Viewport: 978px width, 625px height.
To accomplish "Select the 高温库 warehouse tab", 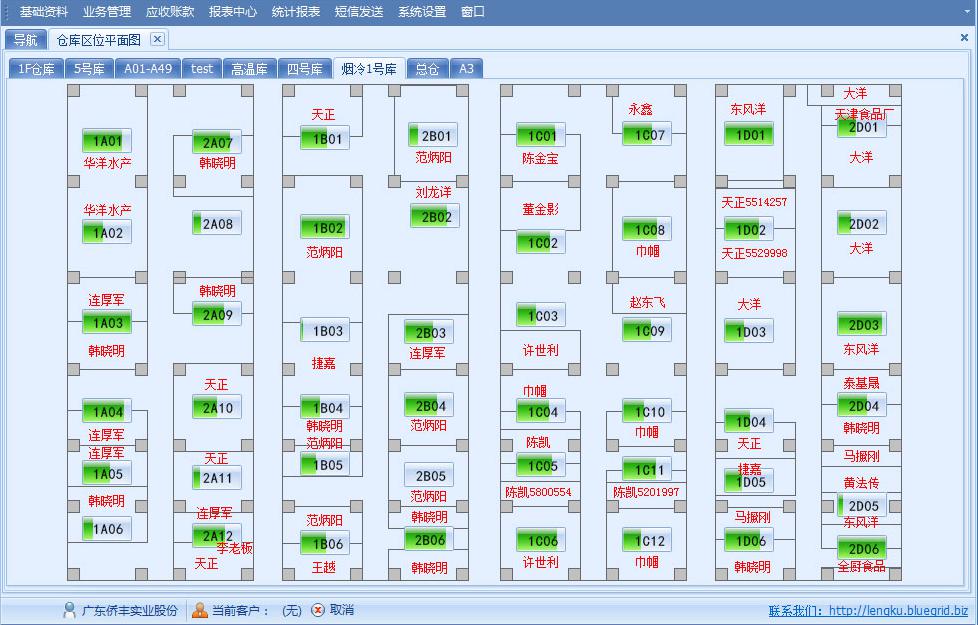I will 249,69.
